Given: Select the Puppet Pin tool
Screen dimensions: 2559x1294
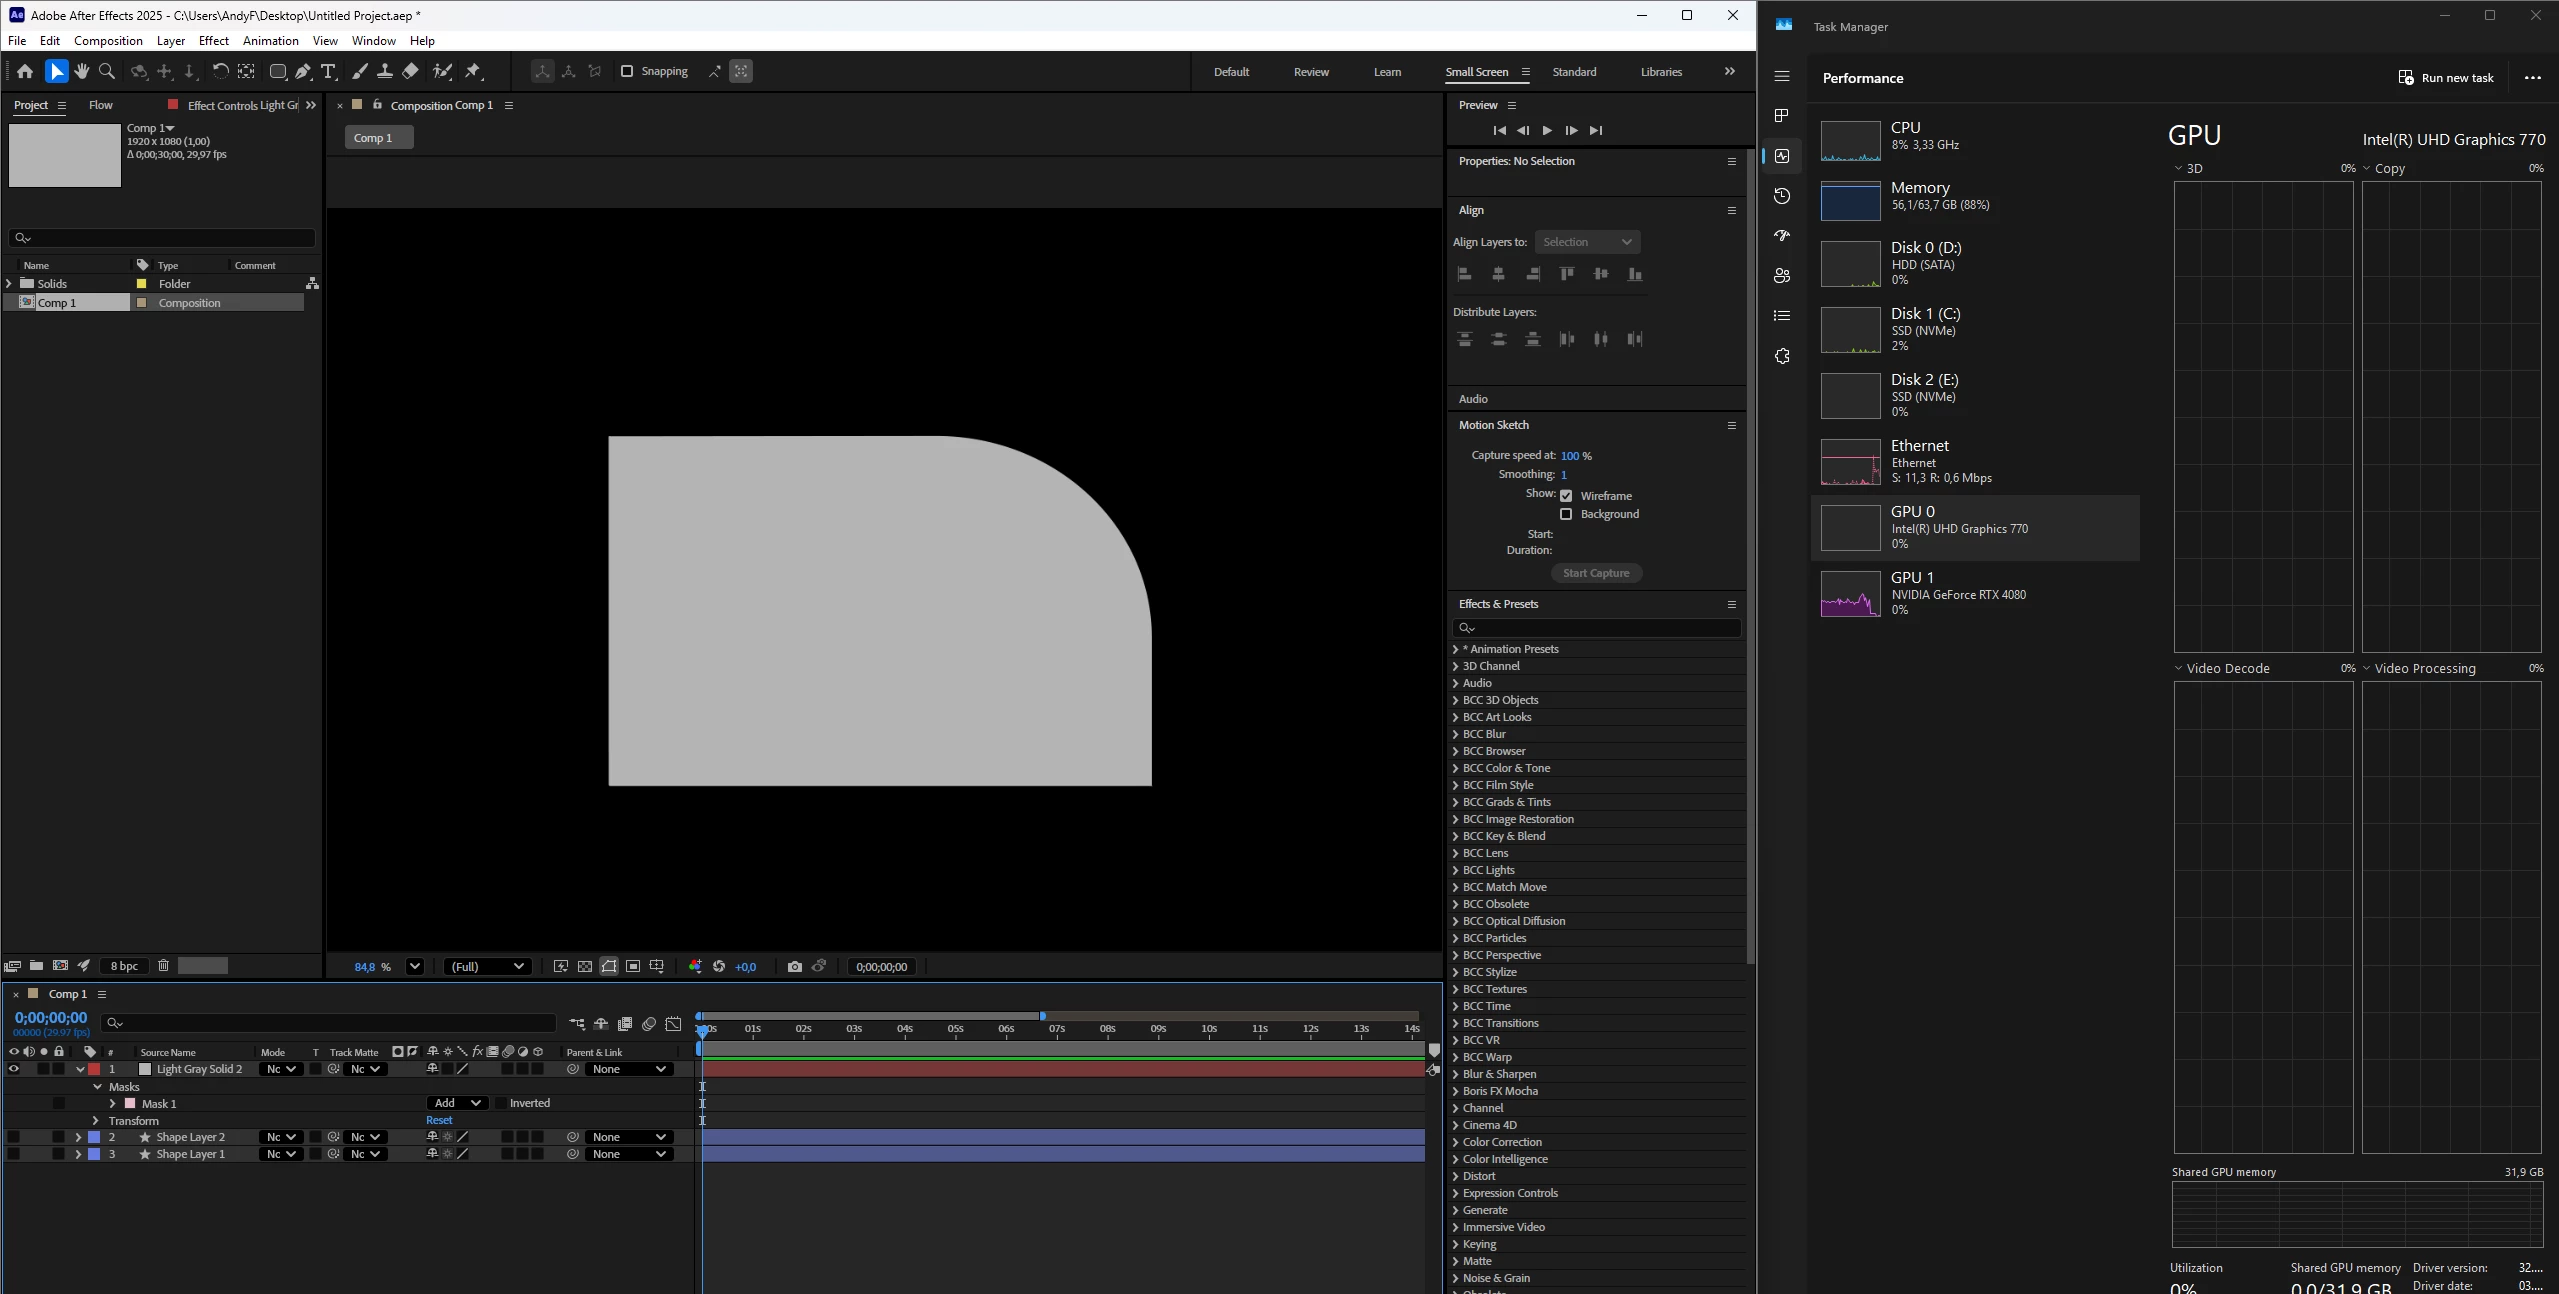Looking at the screenshot, I should pyautogui.click(x=473, y=71).
